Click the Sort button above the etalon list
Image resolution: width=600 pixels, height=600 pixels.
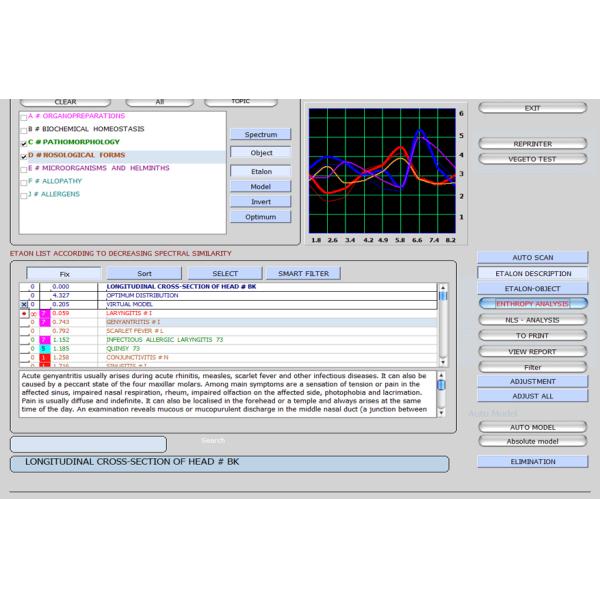click(x=144, y=272)
